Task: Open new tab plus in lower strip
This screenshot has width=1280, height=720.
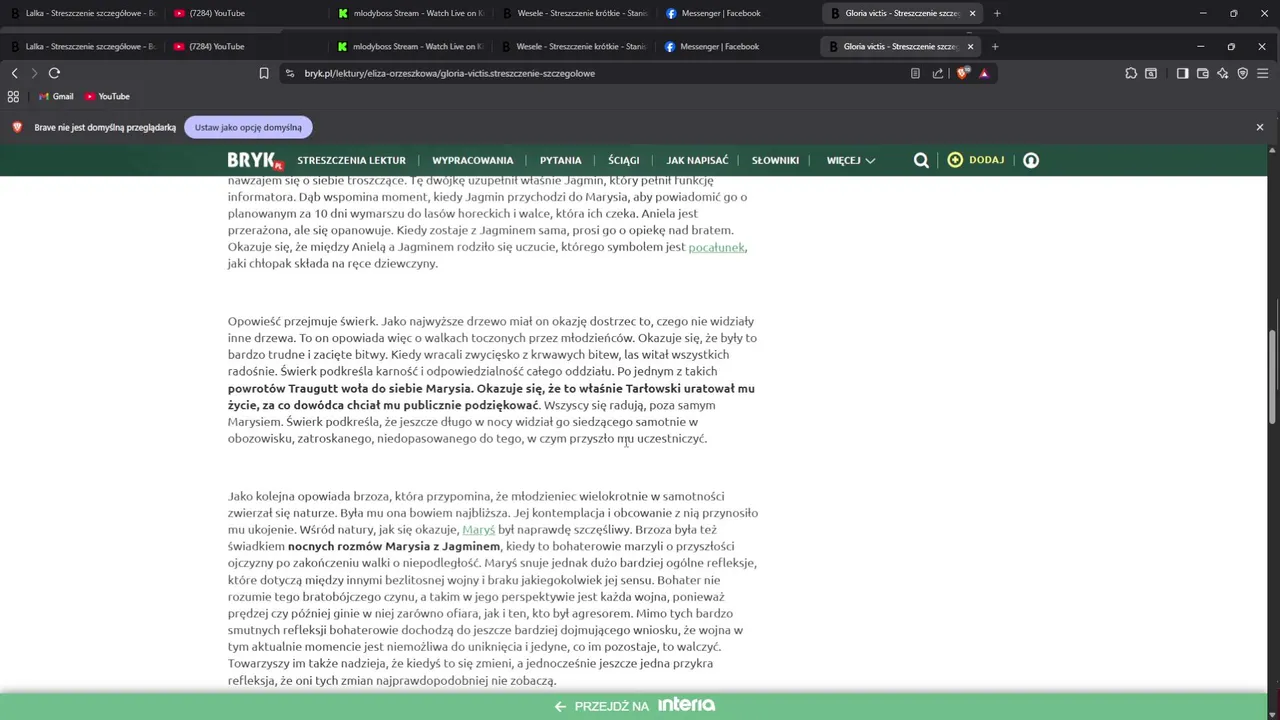Action: point(995,46)
